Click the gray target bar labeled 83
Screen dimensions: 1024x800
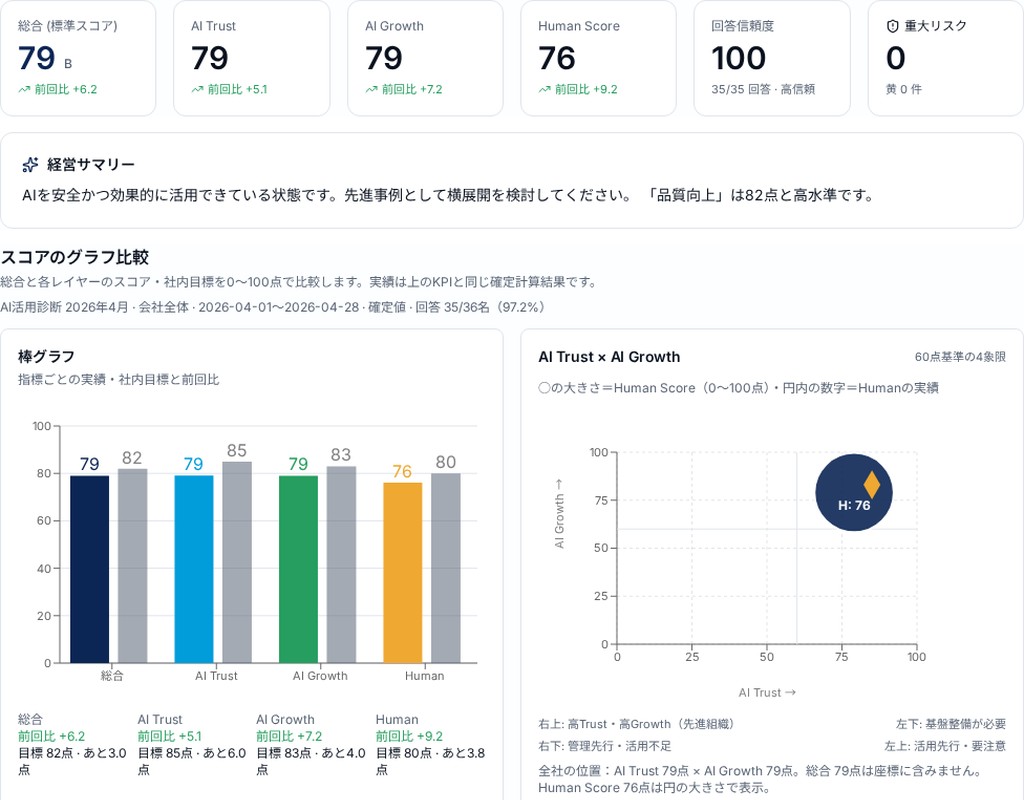tap(342, 564)
